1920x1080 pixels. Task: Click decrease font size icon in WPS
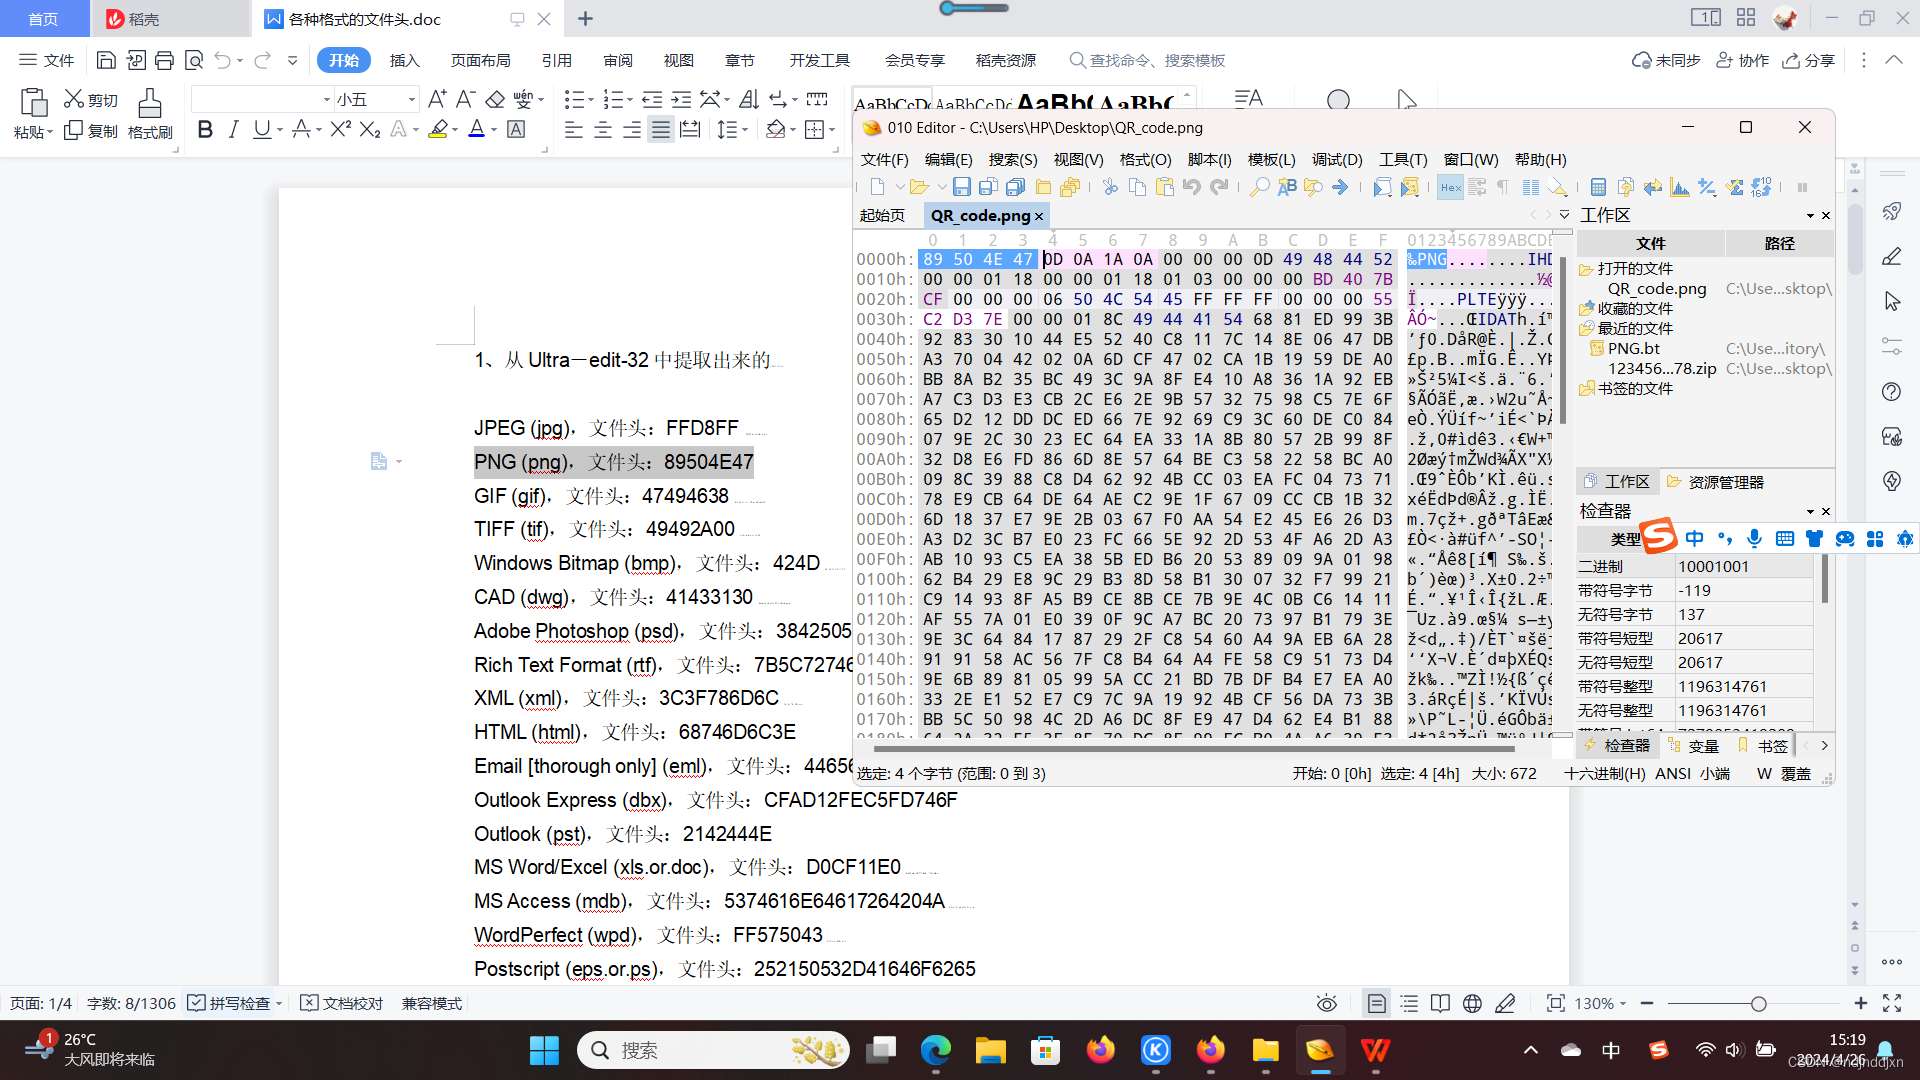(x=465, y=99)
